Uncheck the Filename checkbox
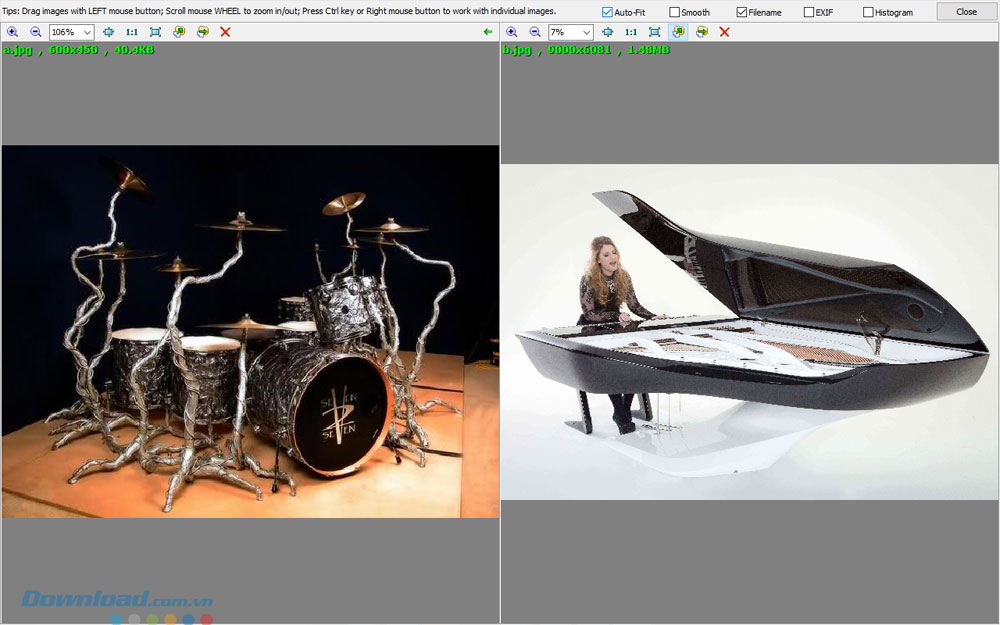The width and height of the screenshot is (1000, 625). tap(742, 12)
